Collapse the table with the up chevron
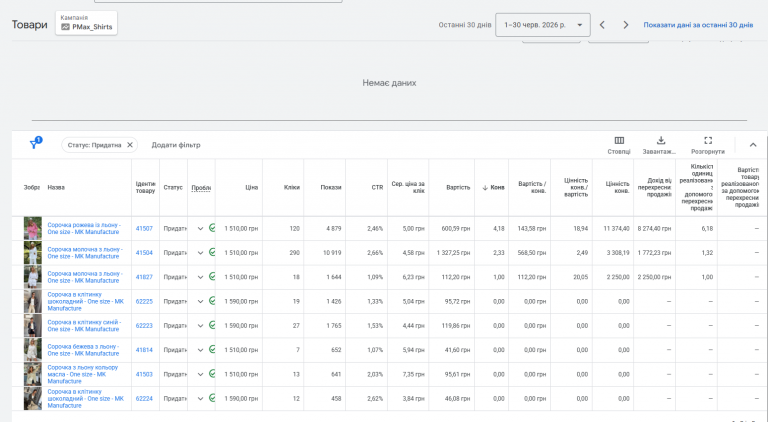 [x=753, y=145]
